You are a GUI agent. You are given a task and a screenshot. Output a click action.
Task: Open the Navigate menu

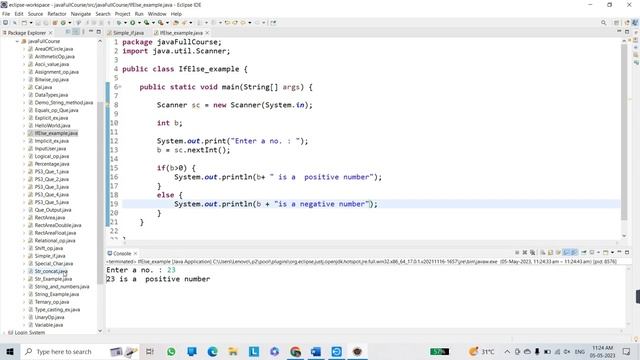pos(81,14)
